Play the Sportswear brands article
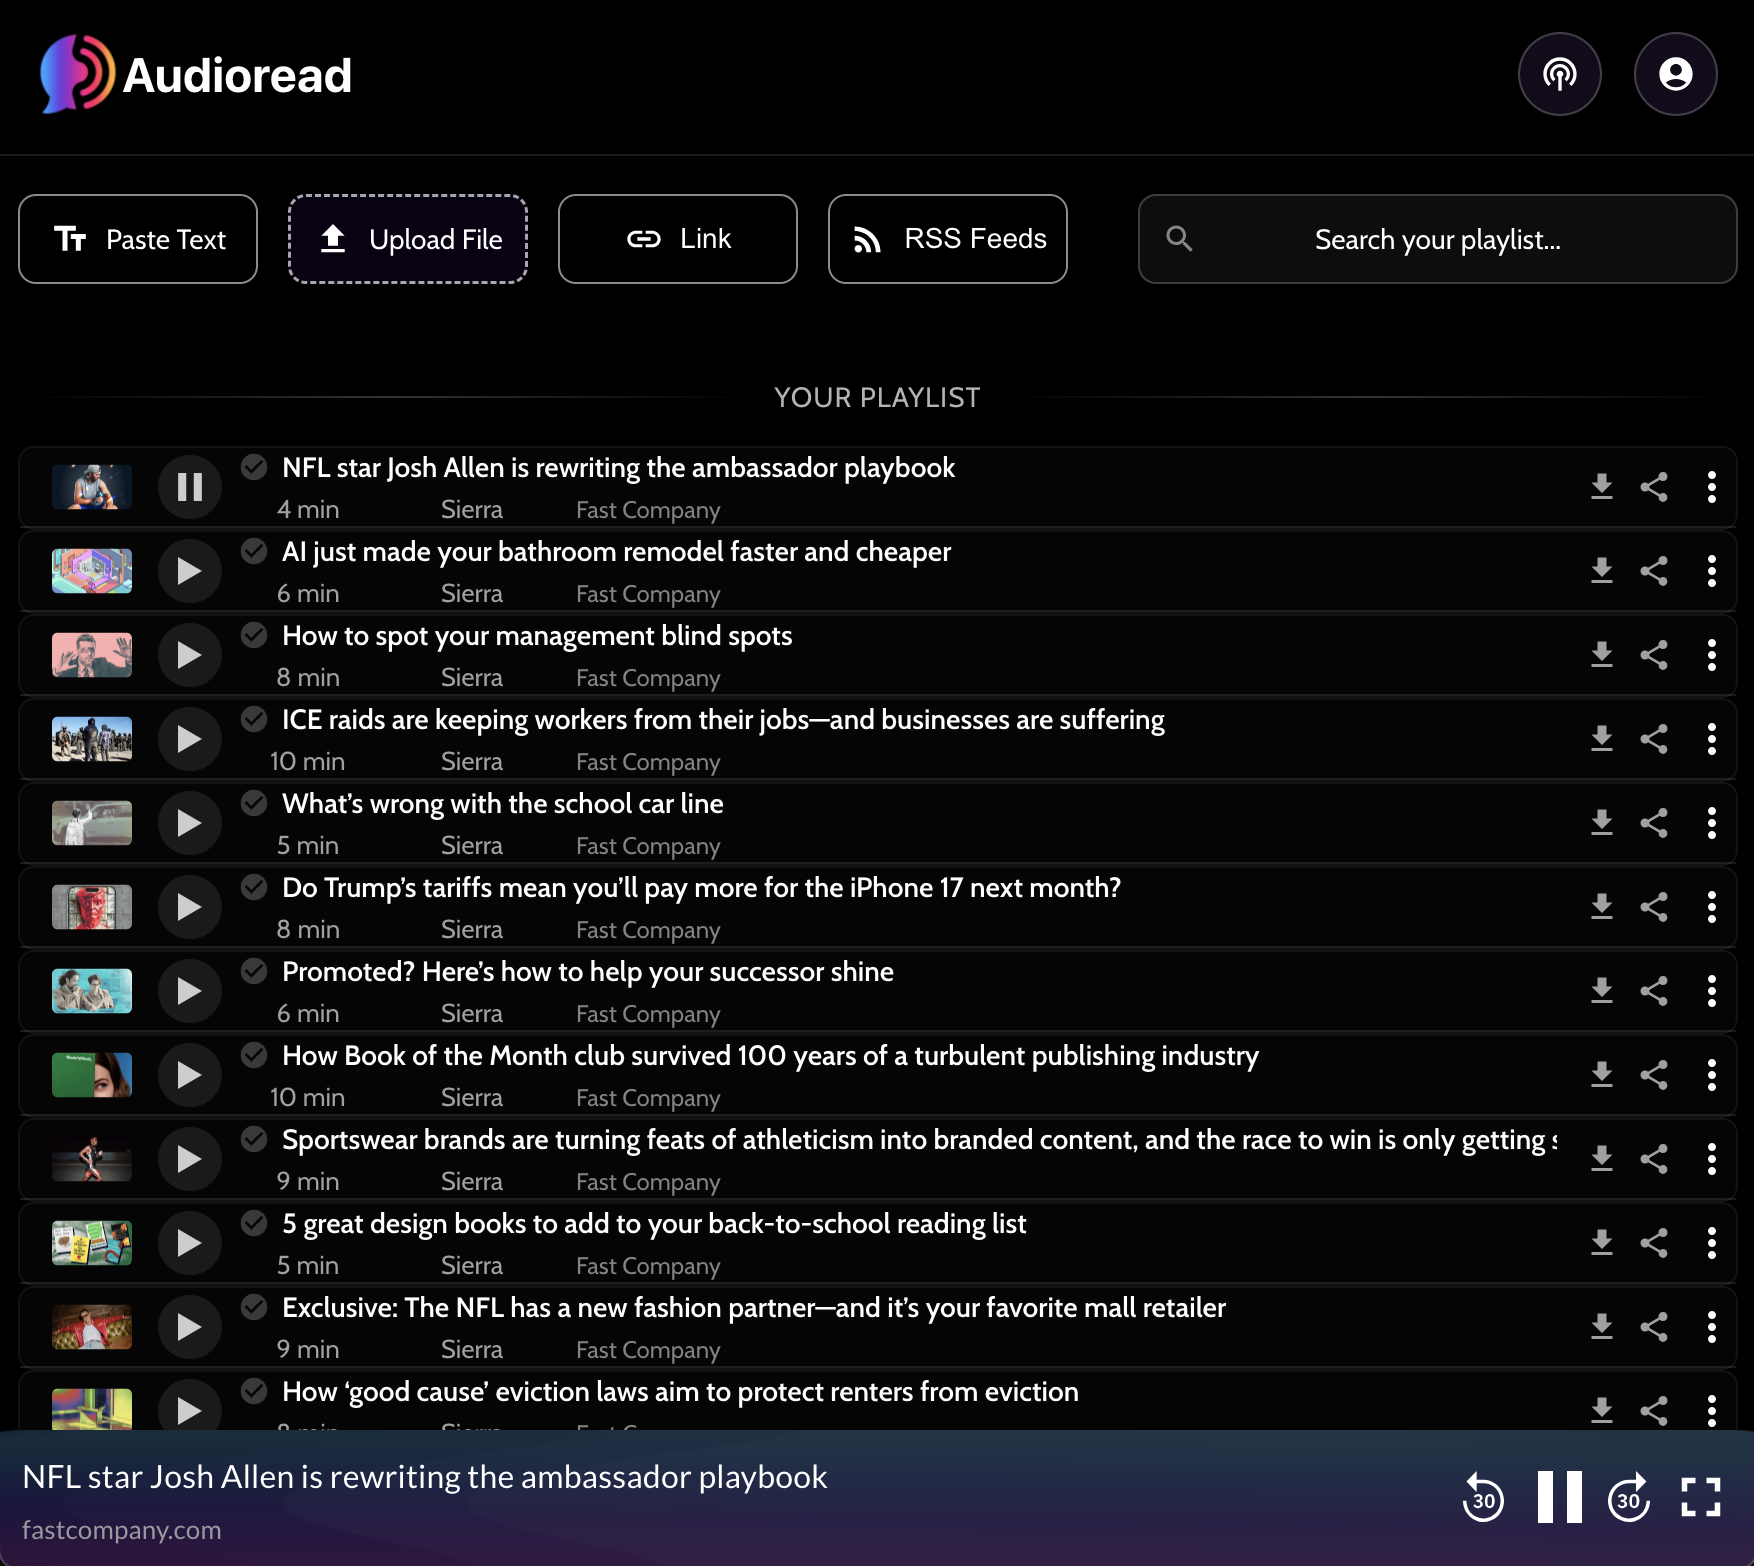1754x1566 pixels. (x=189, y=1159)
